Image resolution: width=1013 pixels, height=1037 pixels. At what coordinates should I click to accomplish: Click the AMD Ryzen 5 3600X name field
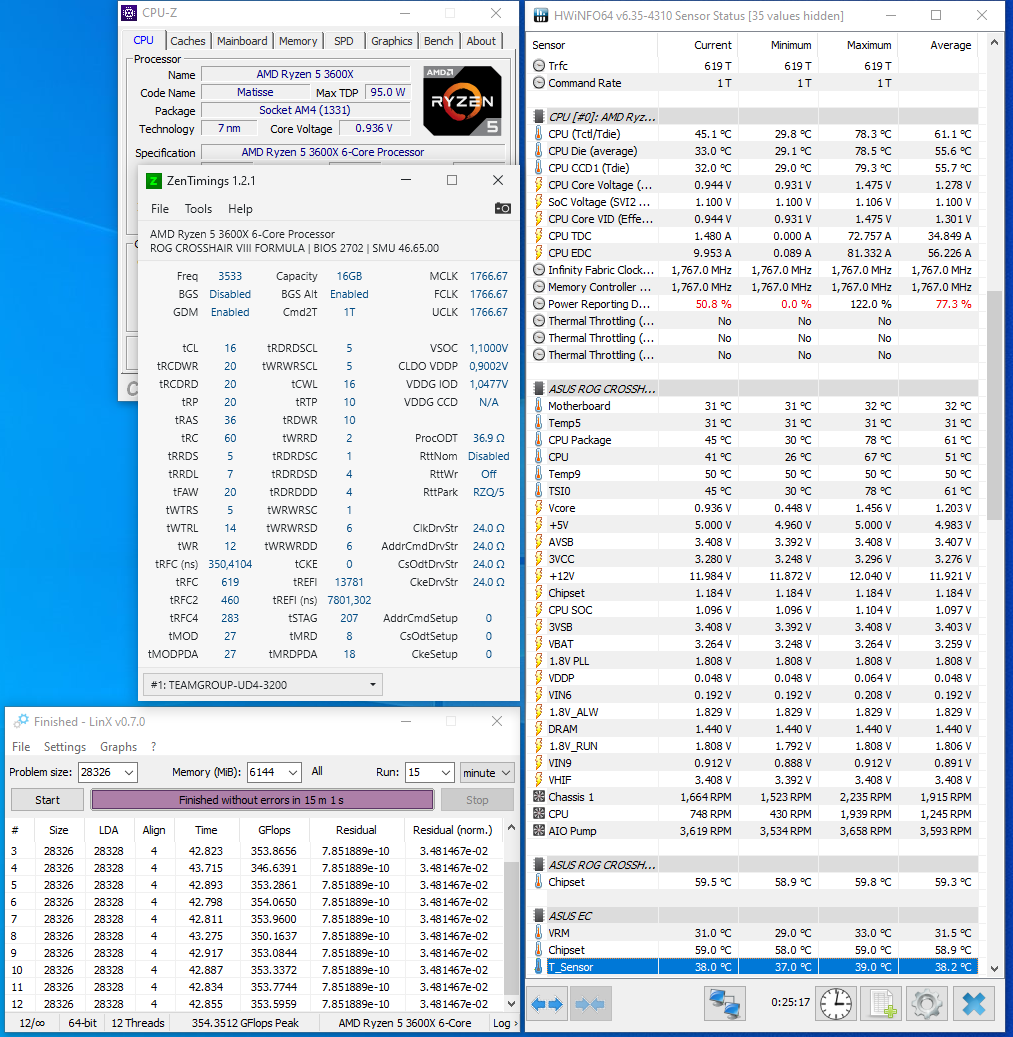click(305, 74)
